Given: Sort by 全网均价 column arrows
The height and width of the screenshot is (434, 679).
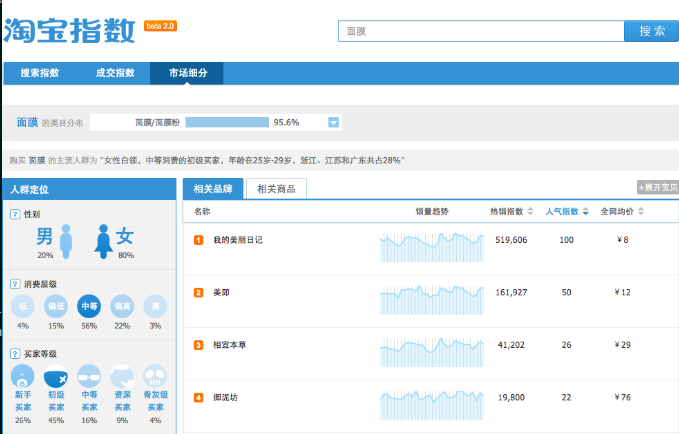Looking at the screenshot, I should tap(641, 211).
